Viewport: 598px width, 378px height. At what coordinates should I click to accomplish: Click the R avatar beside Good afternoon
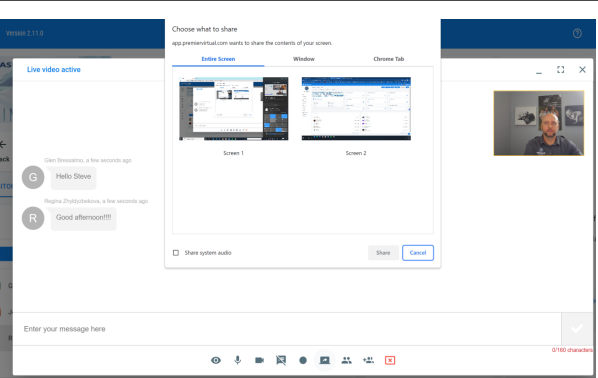click(x=33, y=218)
